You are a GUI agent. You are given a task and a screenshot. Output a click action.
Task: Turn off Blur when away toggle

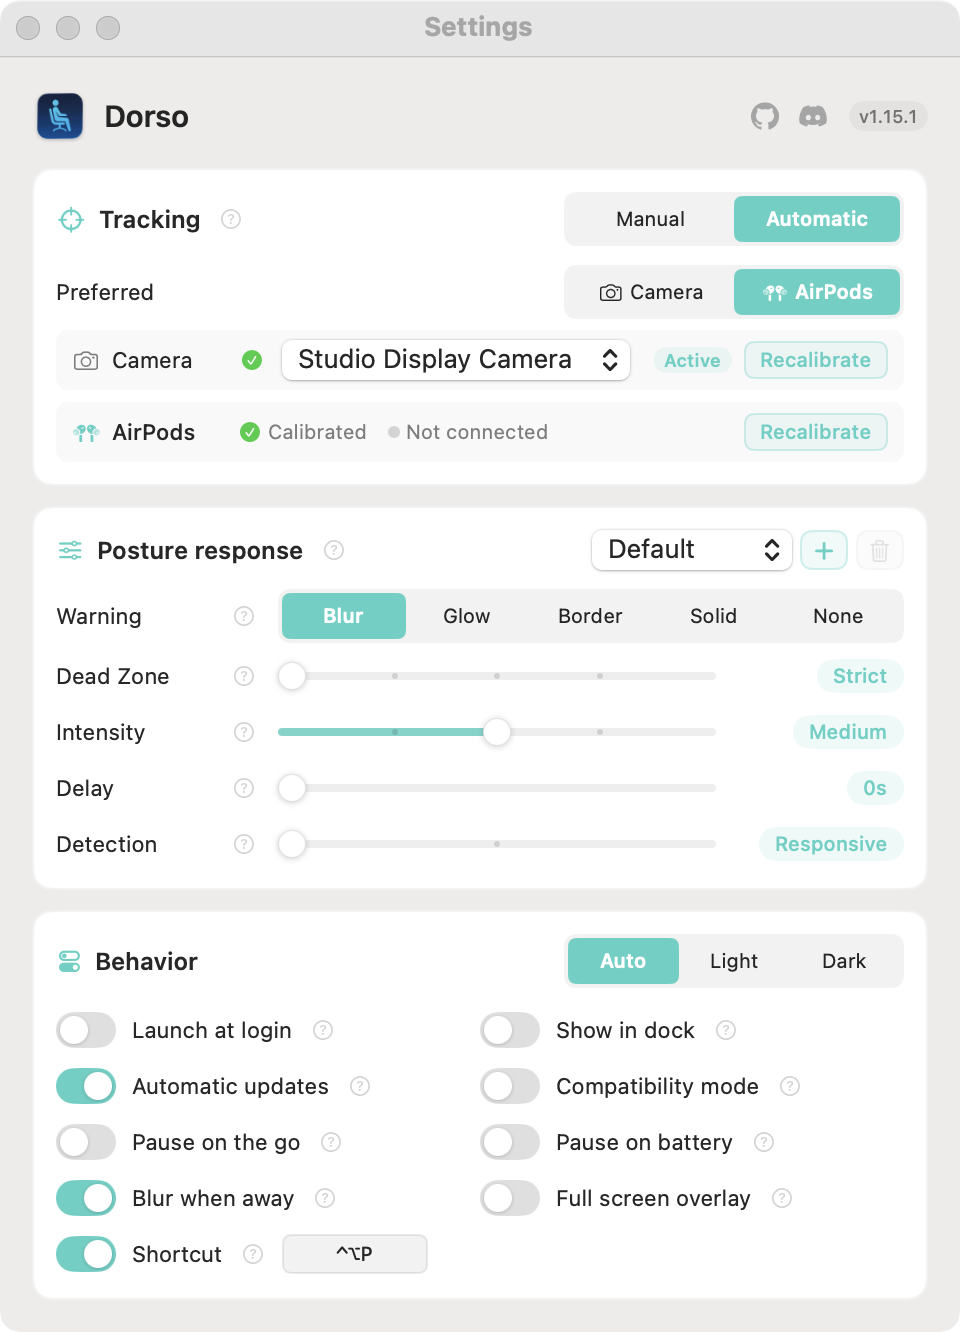pos(86,1198)
